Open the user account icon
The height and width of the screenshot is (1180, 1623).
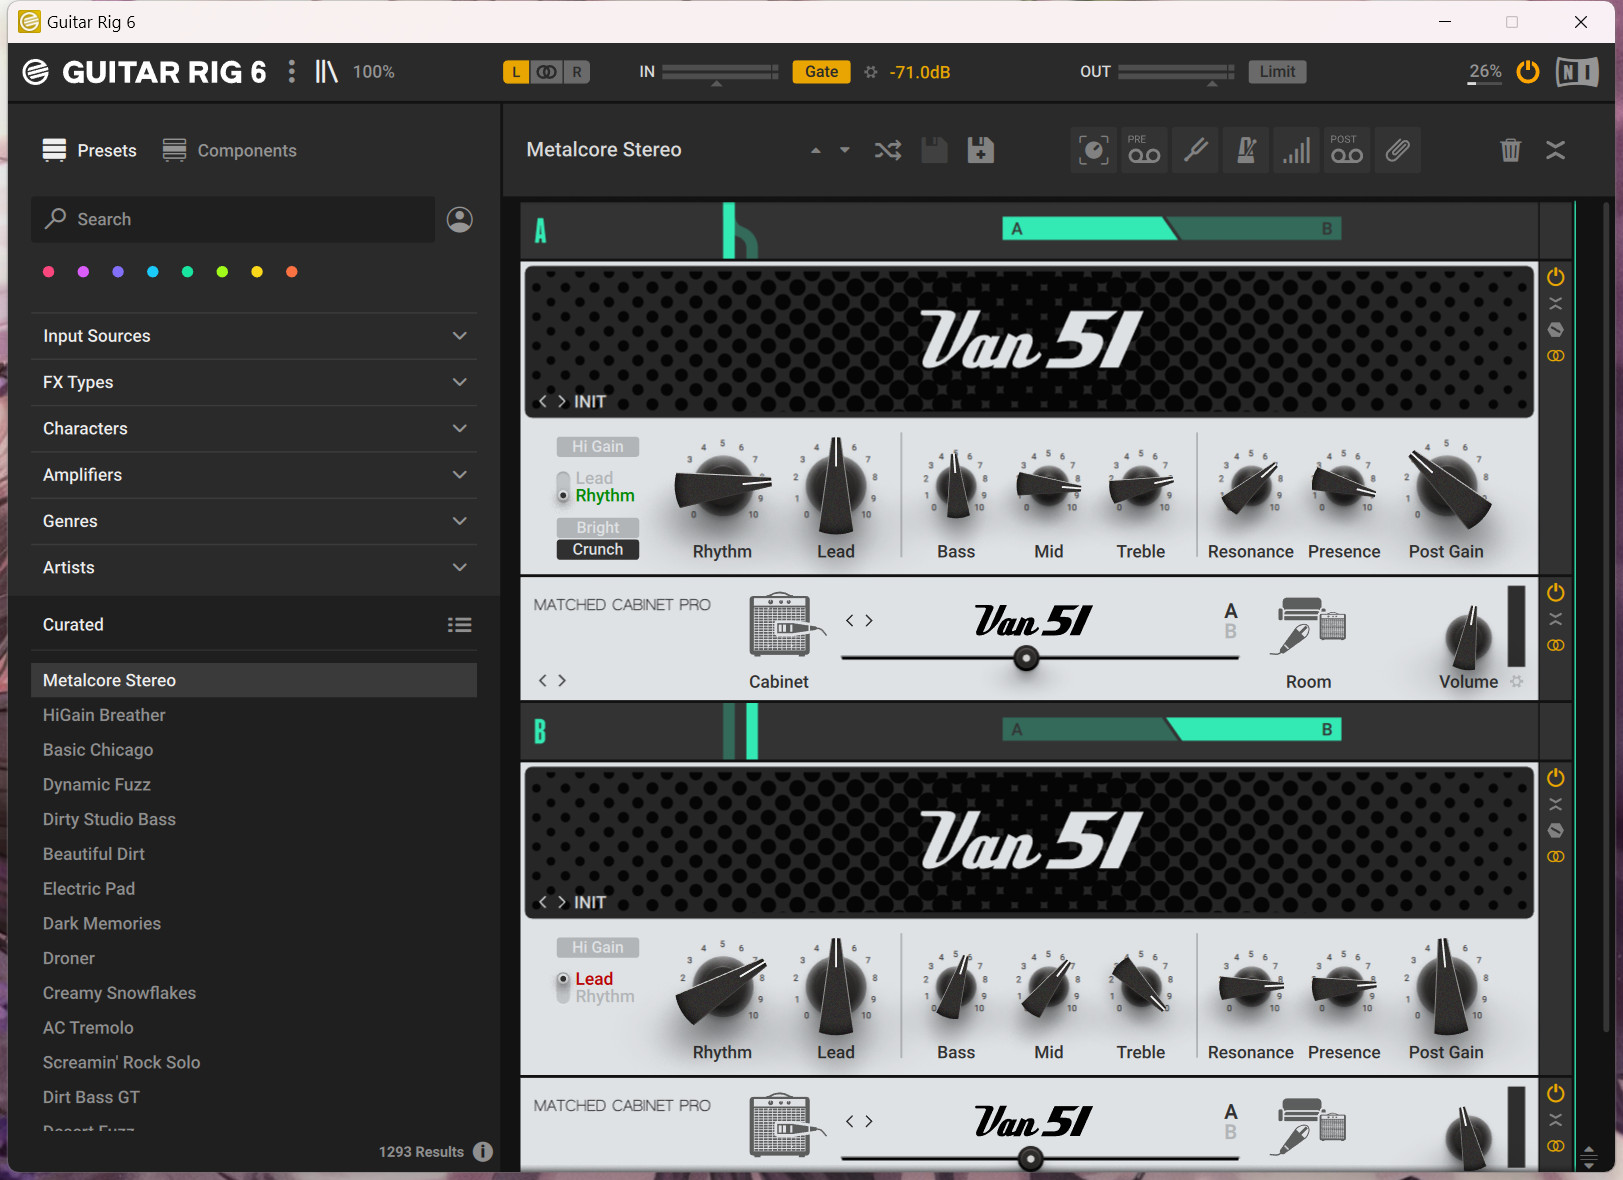(x=459, y=219)
